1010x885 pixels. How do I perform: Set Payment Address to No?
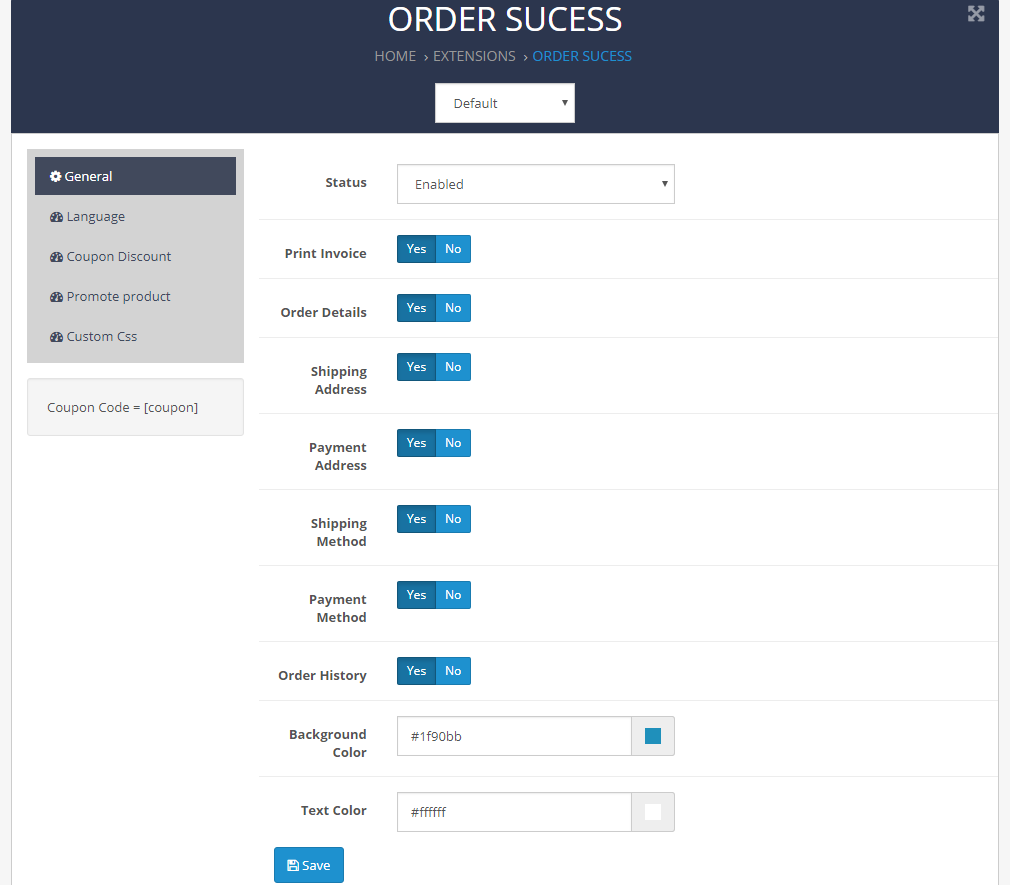tap(453, 443)
